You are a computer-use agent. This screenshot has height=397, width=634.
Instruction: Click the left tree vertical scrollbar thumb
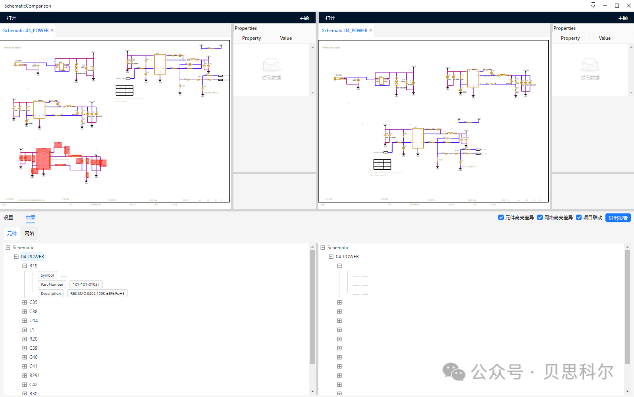pos(312,307)
